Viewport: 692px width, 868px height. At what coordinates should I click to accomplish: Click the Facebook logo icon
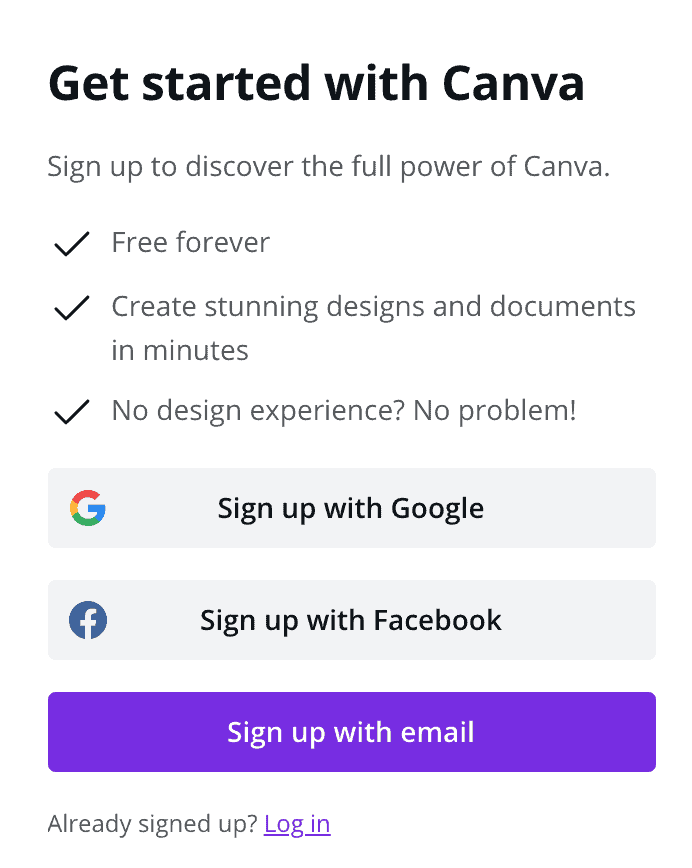[88, 620]
